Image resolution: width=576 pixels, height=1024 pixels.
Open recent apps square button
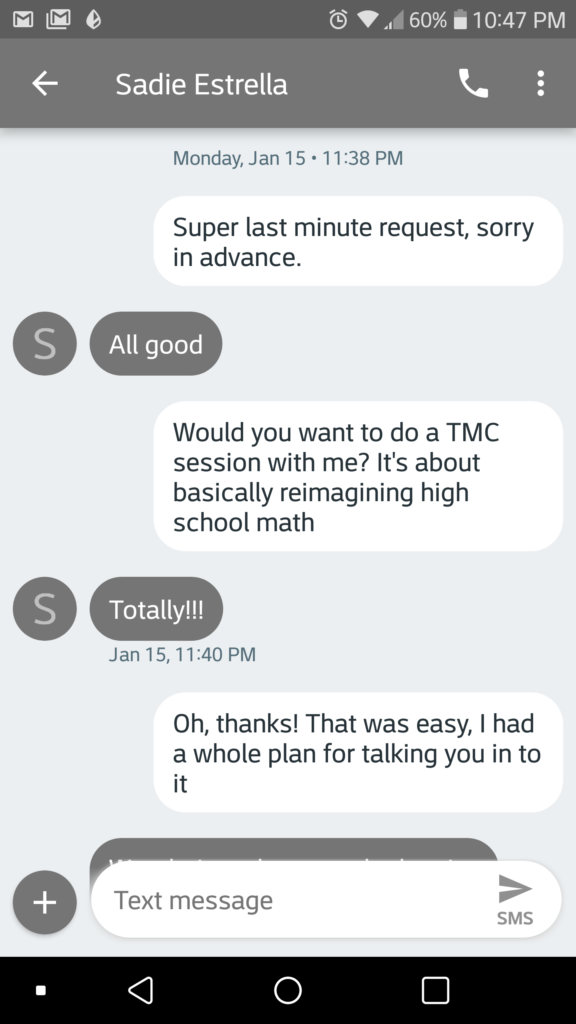tap(436, 990)
